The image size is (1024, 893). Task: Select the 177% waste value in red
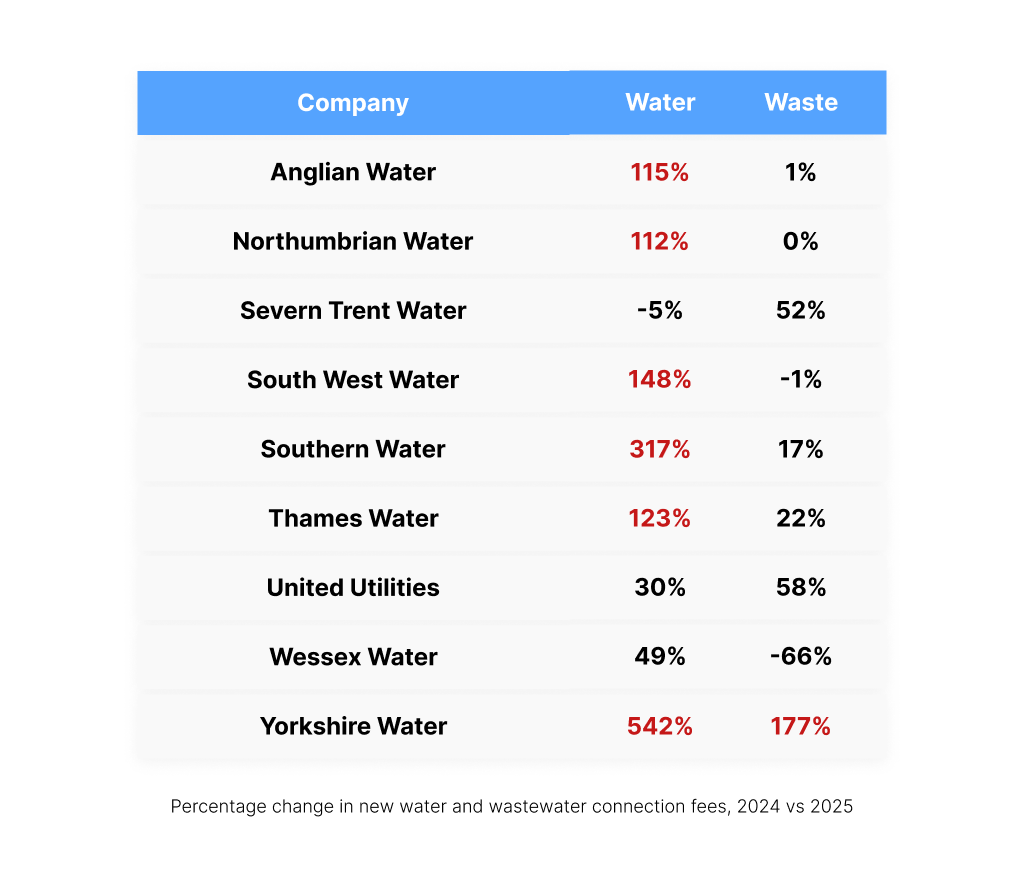[x=801, y=726]
